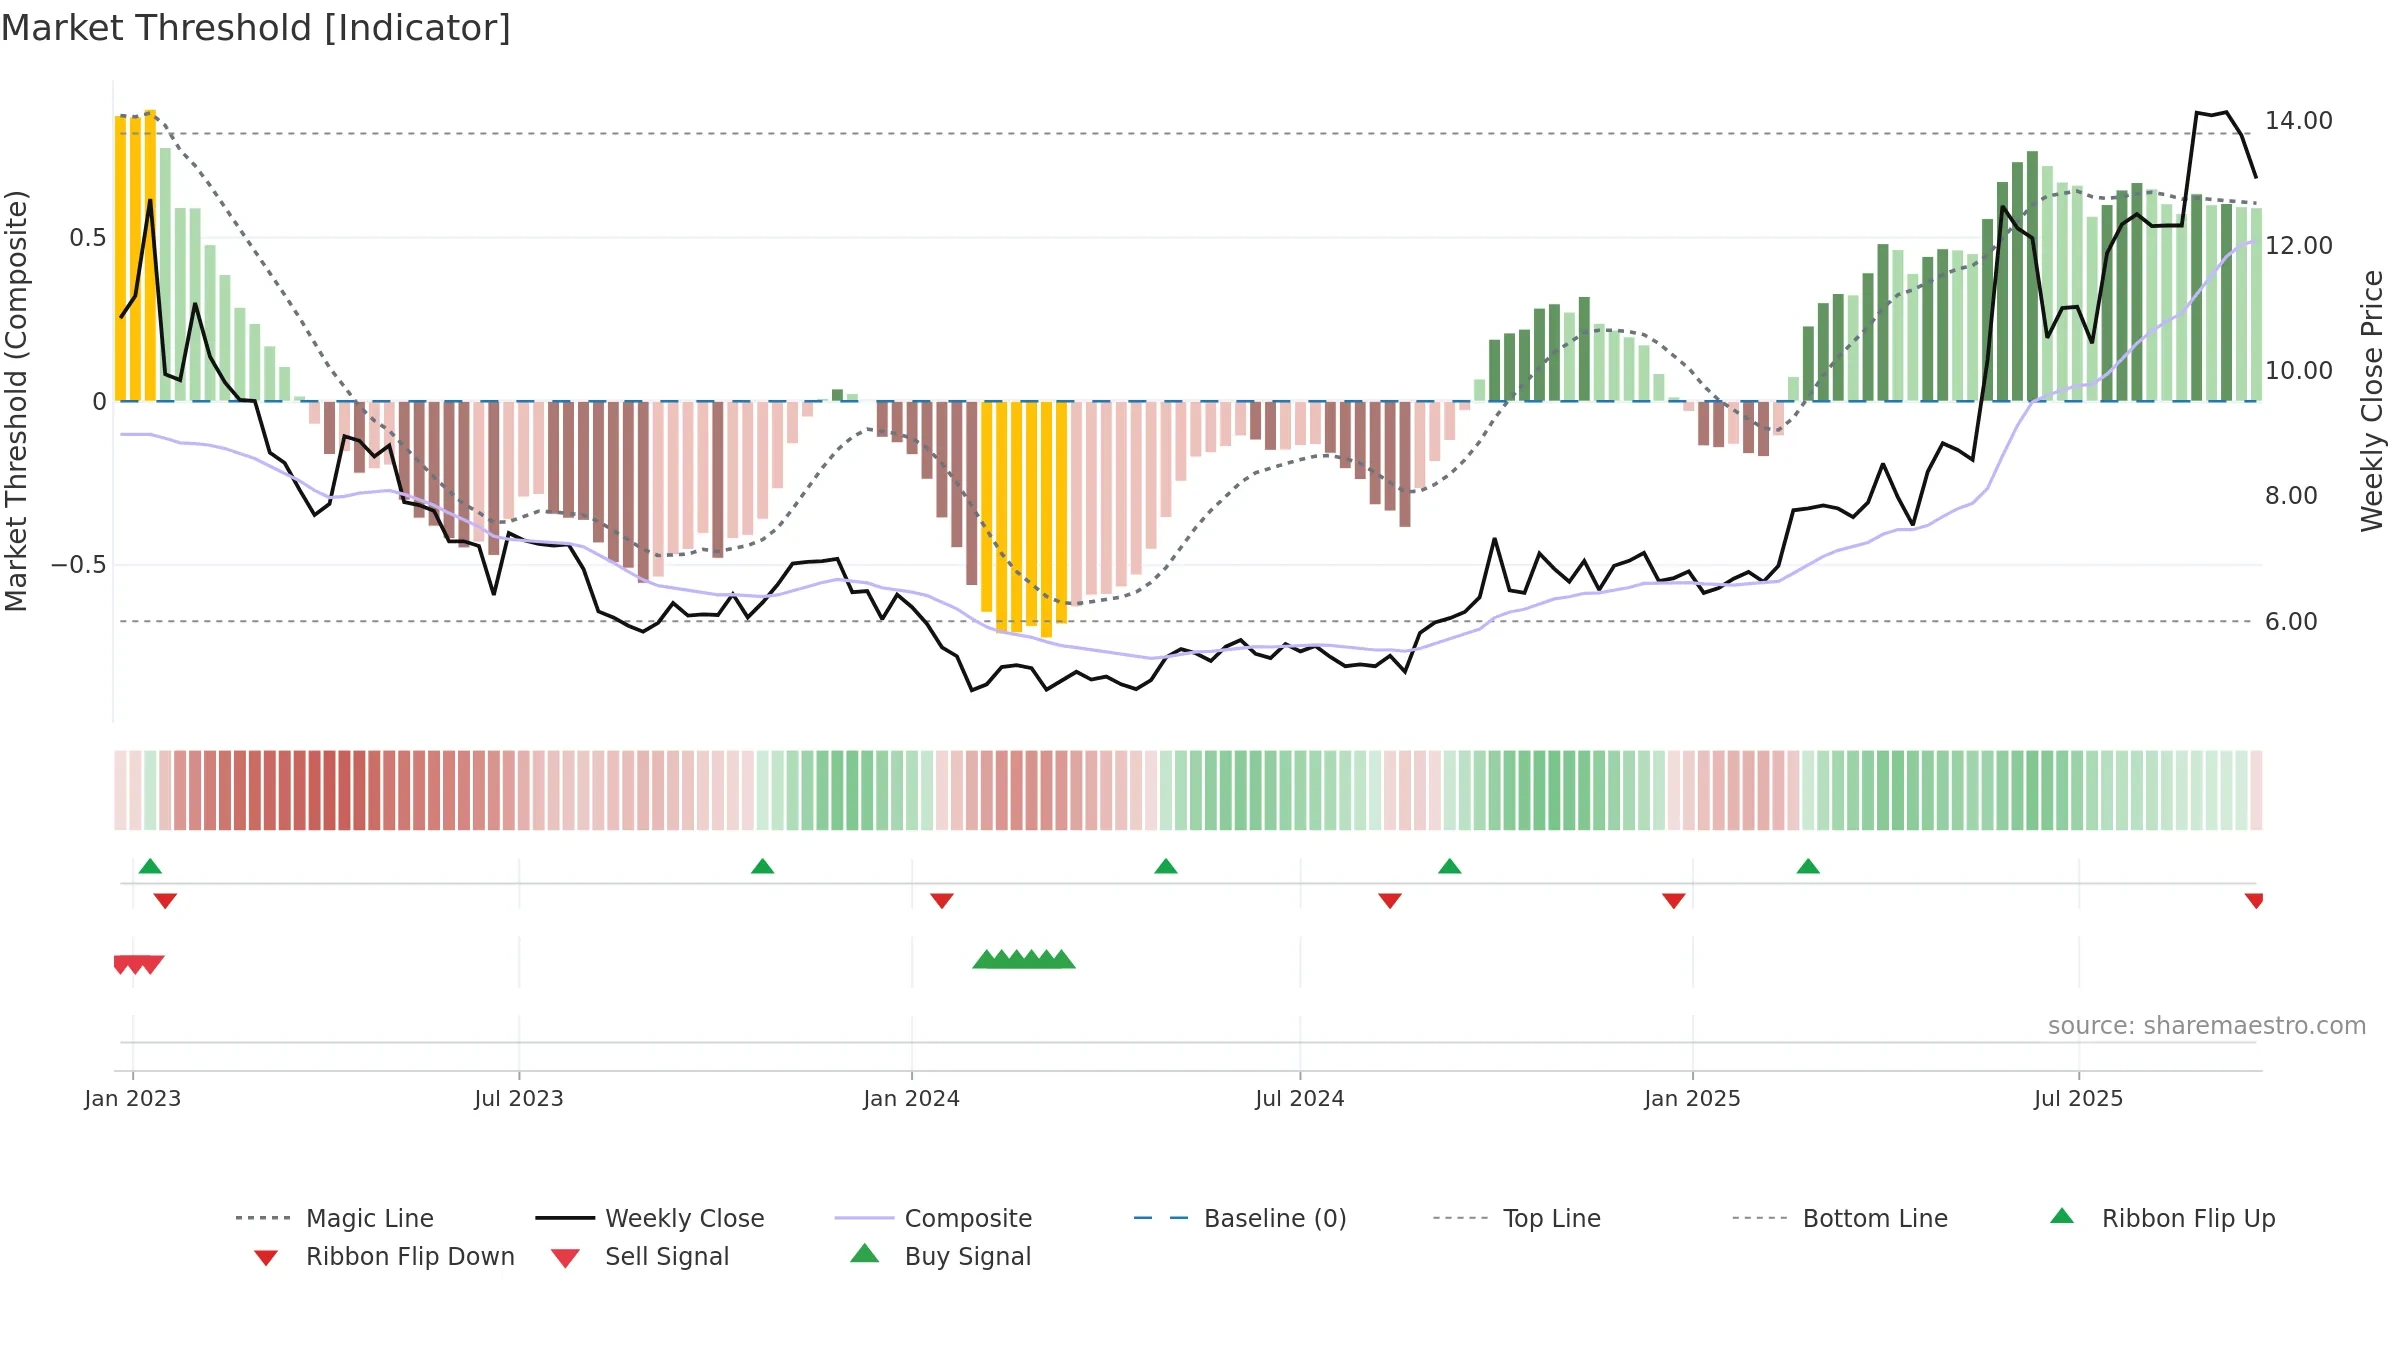2400x1350 pixels.
Task: Click the Magic Line legend entry
Action: pyautogui.click(x=335, y=1218)
